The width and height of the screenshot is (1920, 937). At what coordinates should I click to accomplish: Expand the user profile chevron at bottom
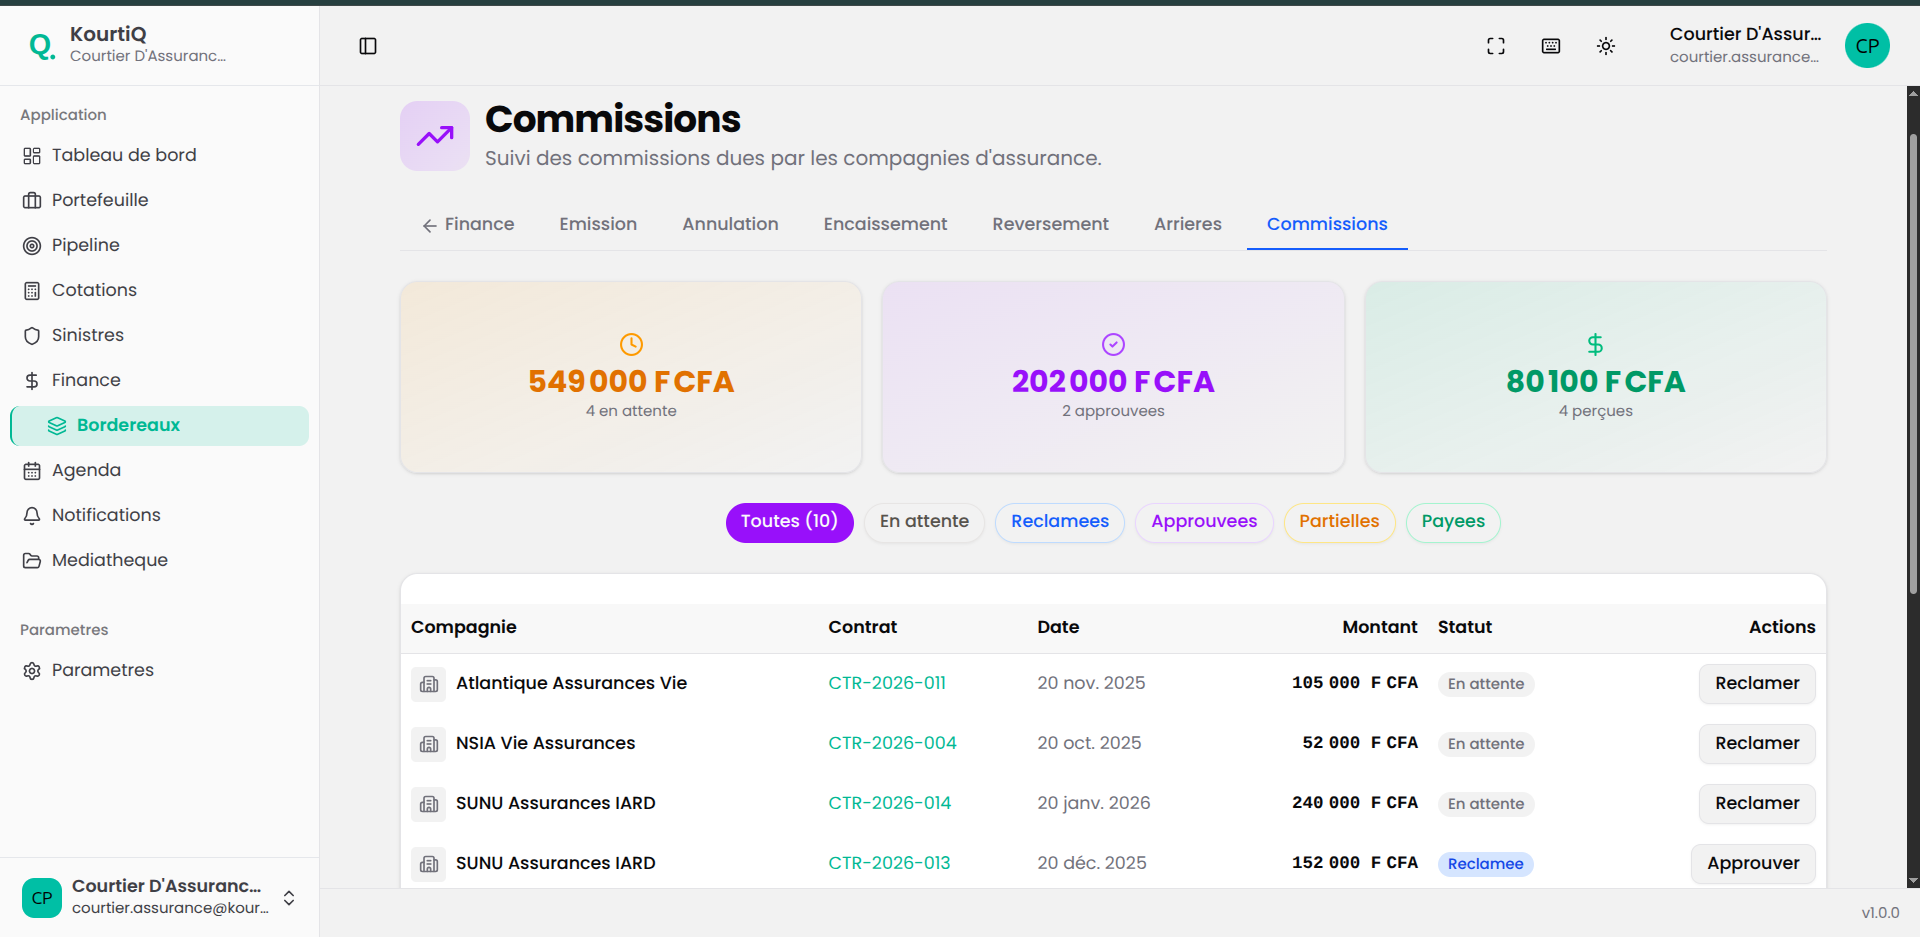click(x=289, y=898)
